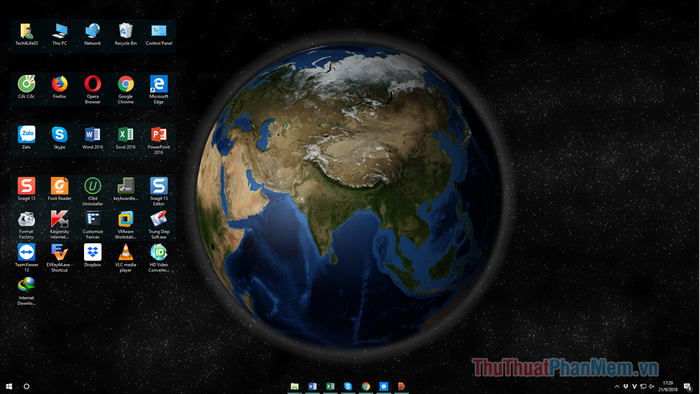Open the Windows Start menu
This screenshot has height=394, width=700.
pyautogui.click(x=9, y=386)
